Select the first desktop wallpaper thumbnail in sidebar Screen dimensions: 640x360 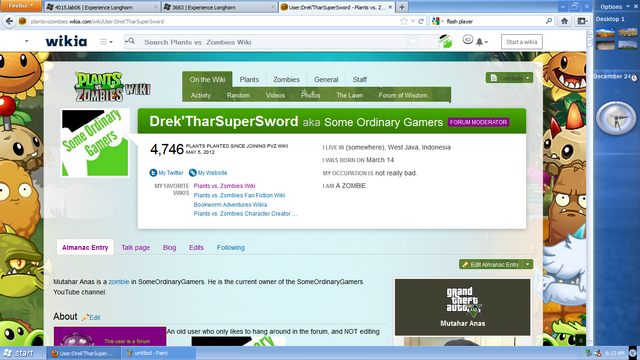pyautogui.click(x=605, y=33)
